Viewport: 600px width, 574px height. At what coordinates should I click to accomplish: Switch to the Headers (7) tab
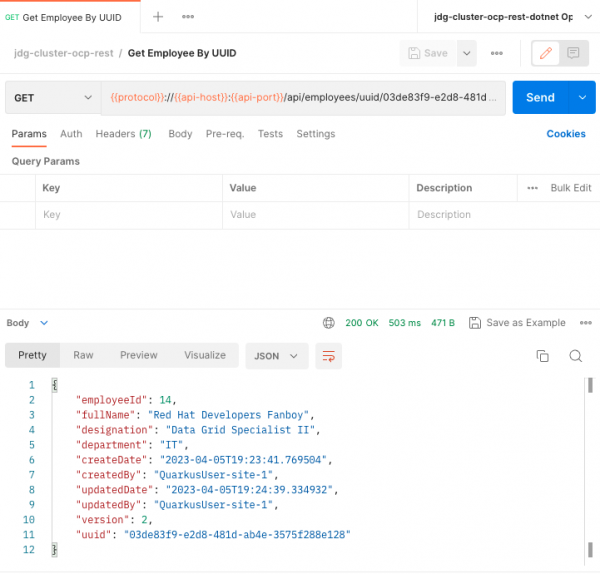click(x=123, y=134)
